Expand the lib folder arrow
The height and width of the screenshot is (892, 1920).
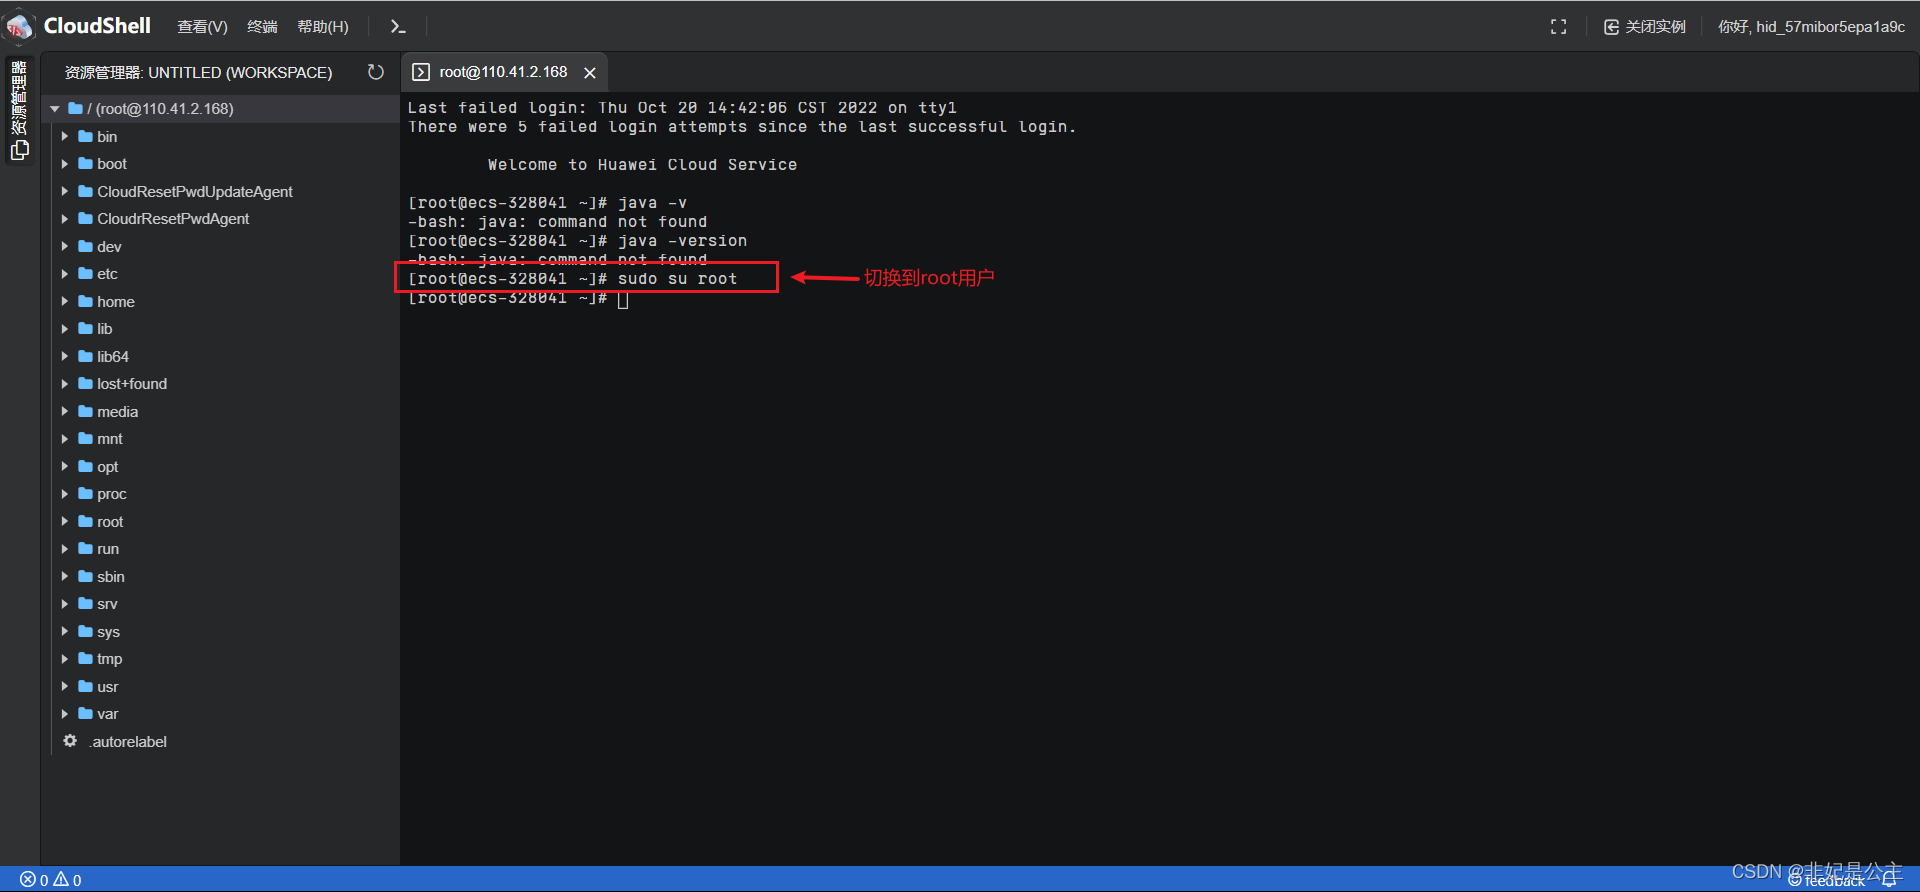[x=65, y=329]
